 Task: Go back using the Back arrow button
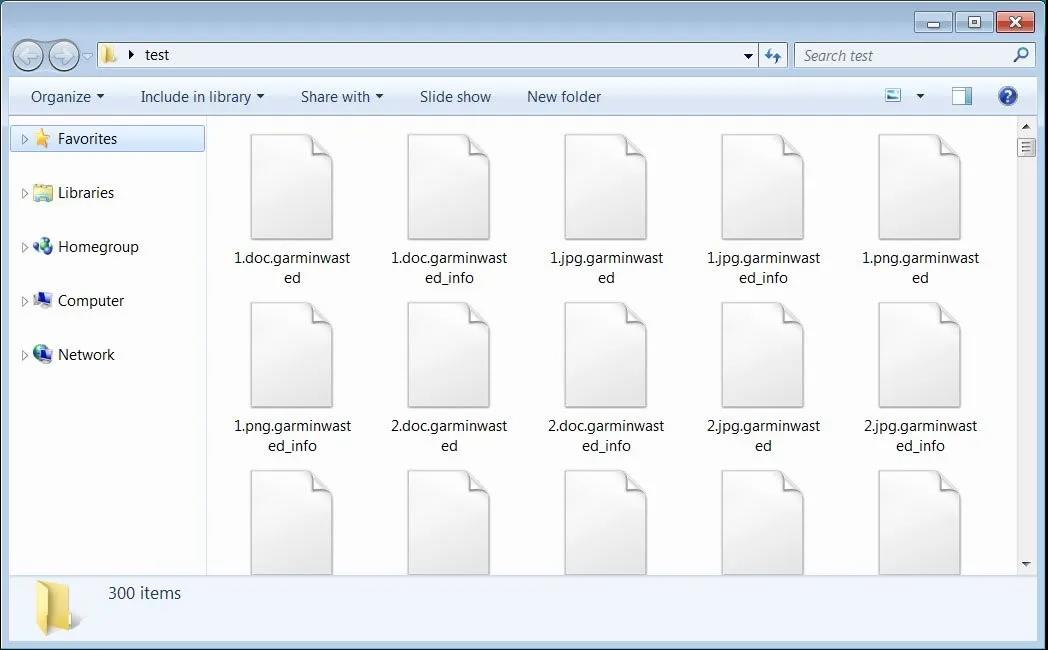28,55
